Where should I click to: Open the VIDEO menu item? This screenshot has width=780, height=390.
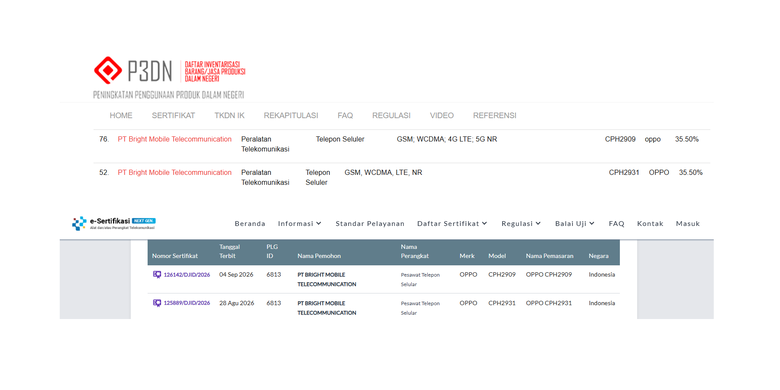(442, 115)
